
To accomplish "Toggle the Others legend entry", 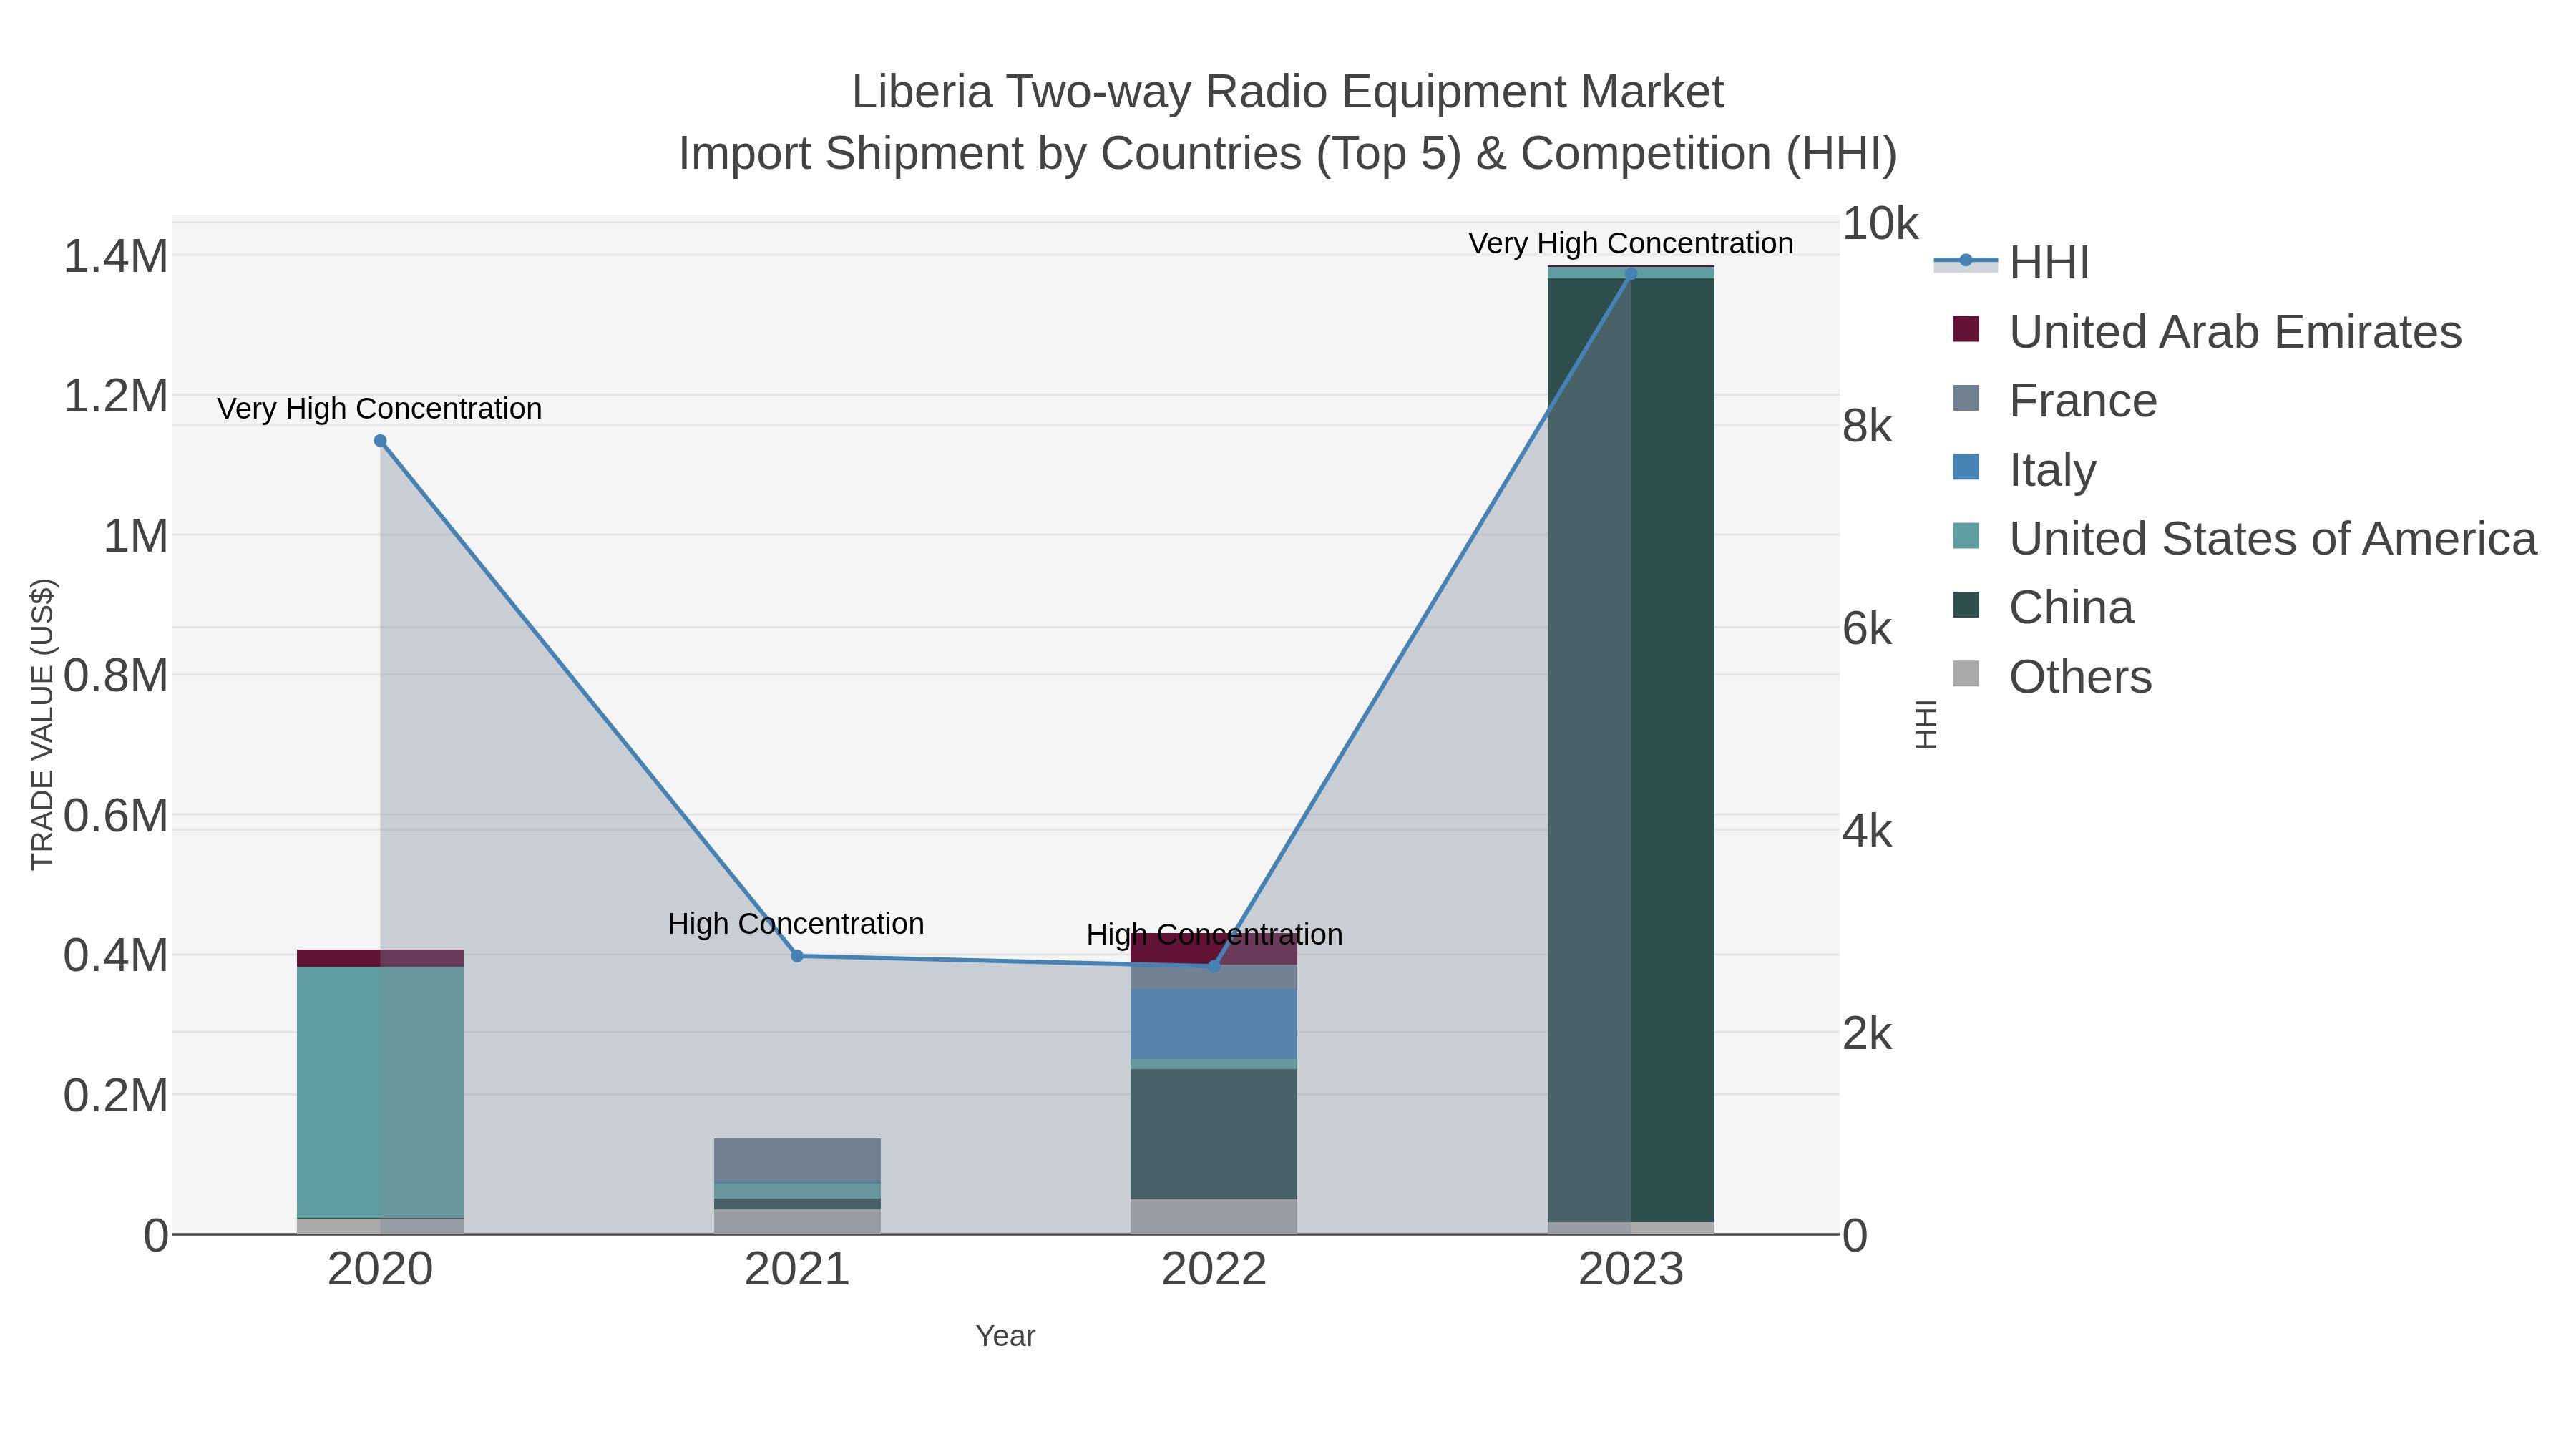I will pos(2052,676).
